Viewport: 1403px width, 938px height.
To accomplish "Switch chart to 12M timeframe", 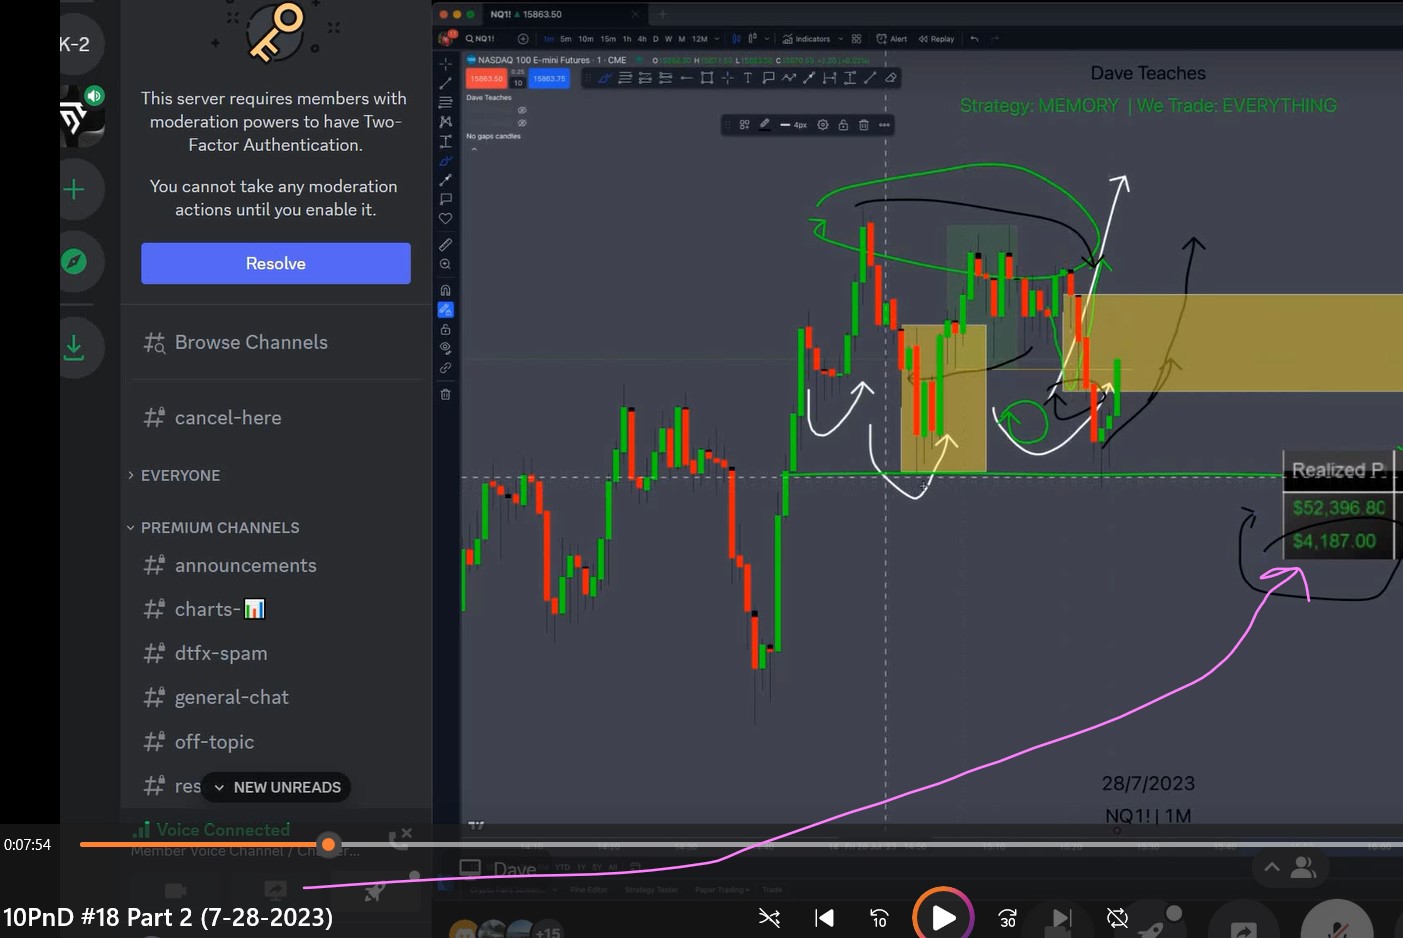I will click(x=700, y=39).
